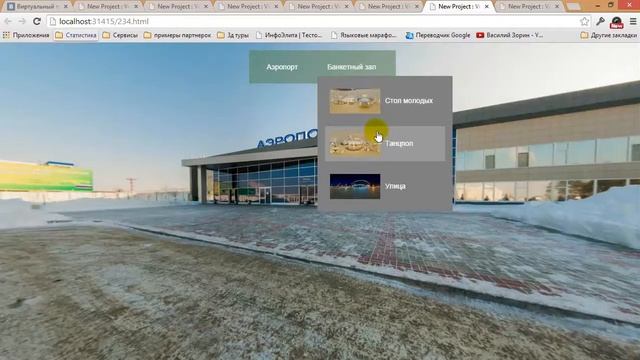640x360 pixels.
Task: Bookmark page using the star icon
Action: coord(584,21)
